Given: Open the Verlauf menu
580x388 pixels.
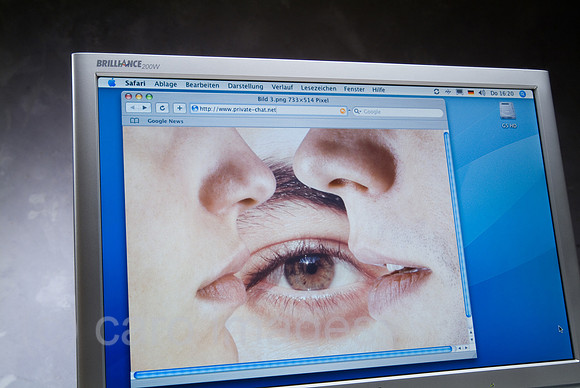Looking at the screenshot, I should coord(282,87).
